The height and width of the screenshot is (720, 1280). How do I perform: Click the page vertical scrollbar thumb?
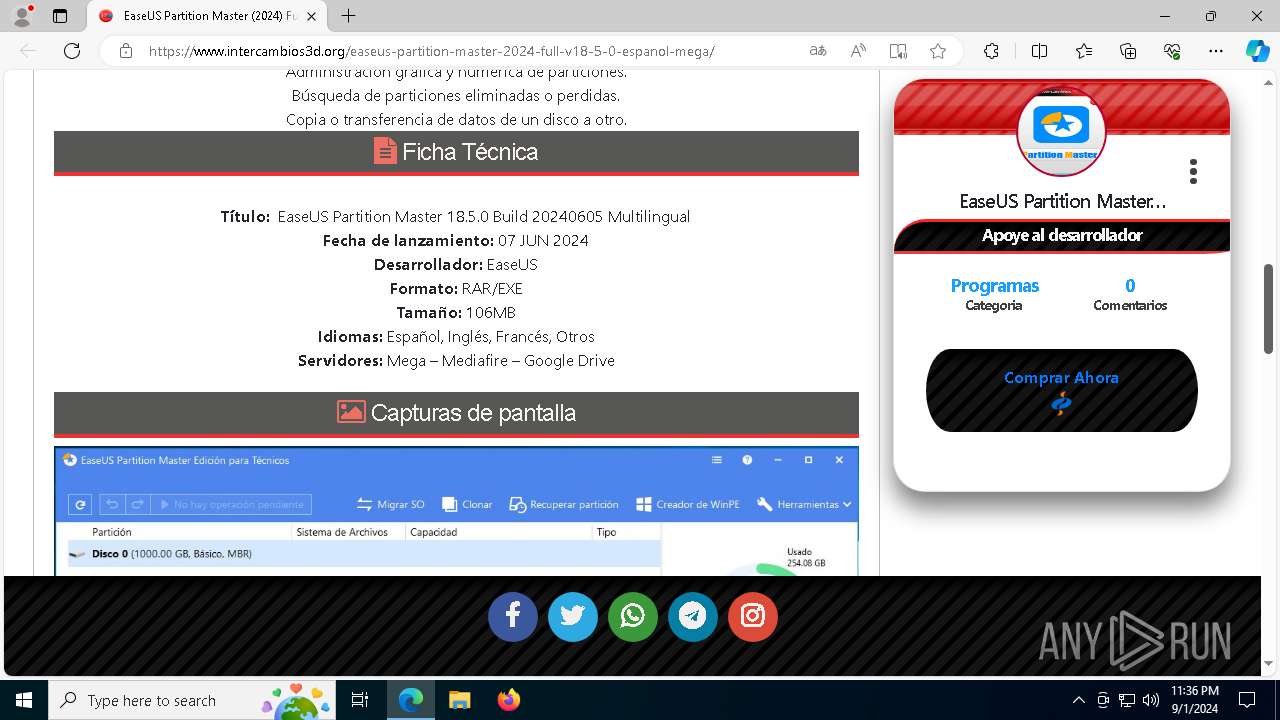(x=1269, y=309)
